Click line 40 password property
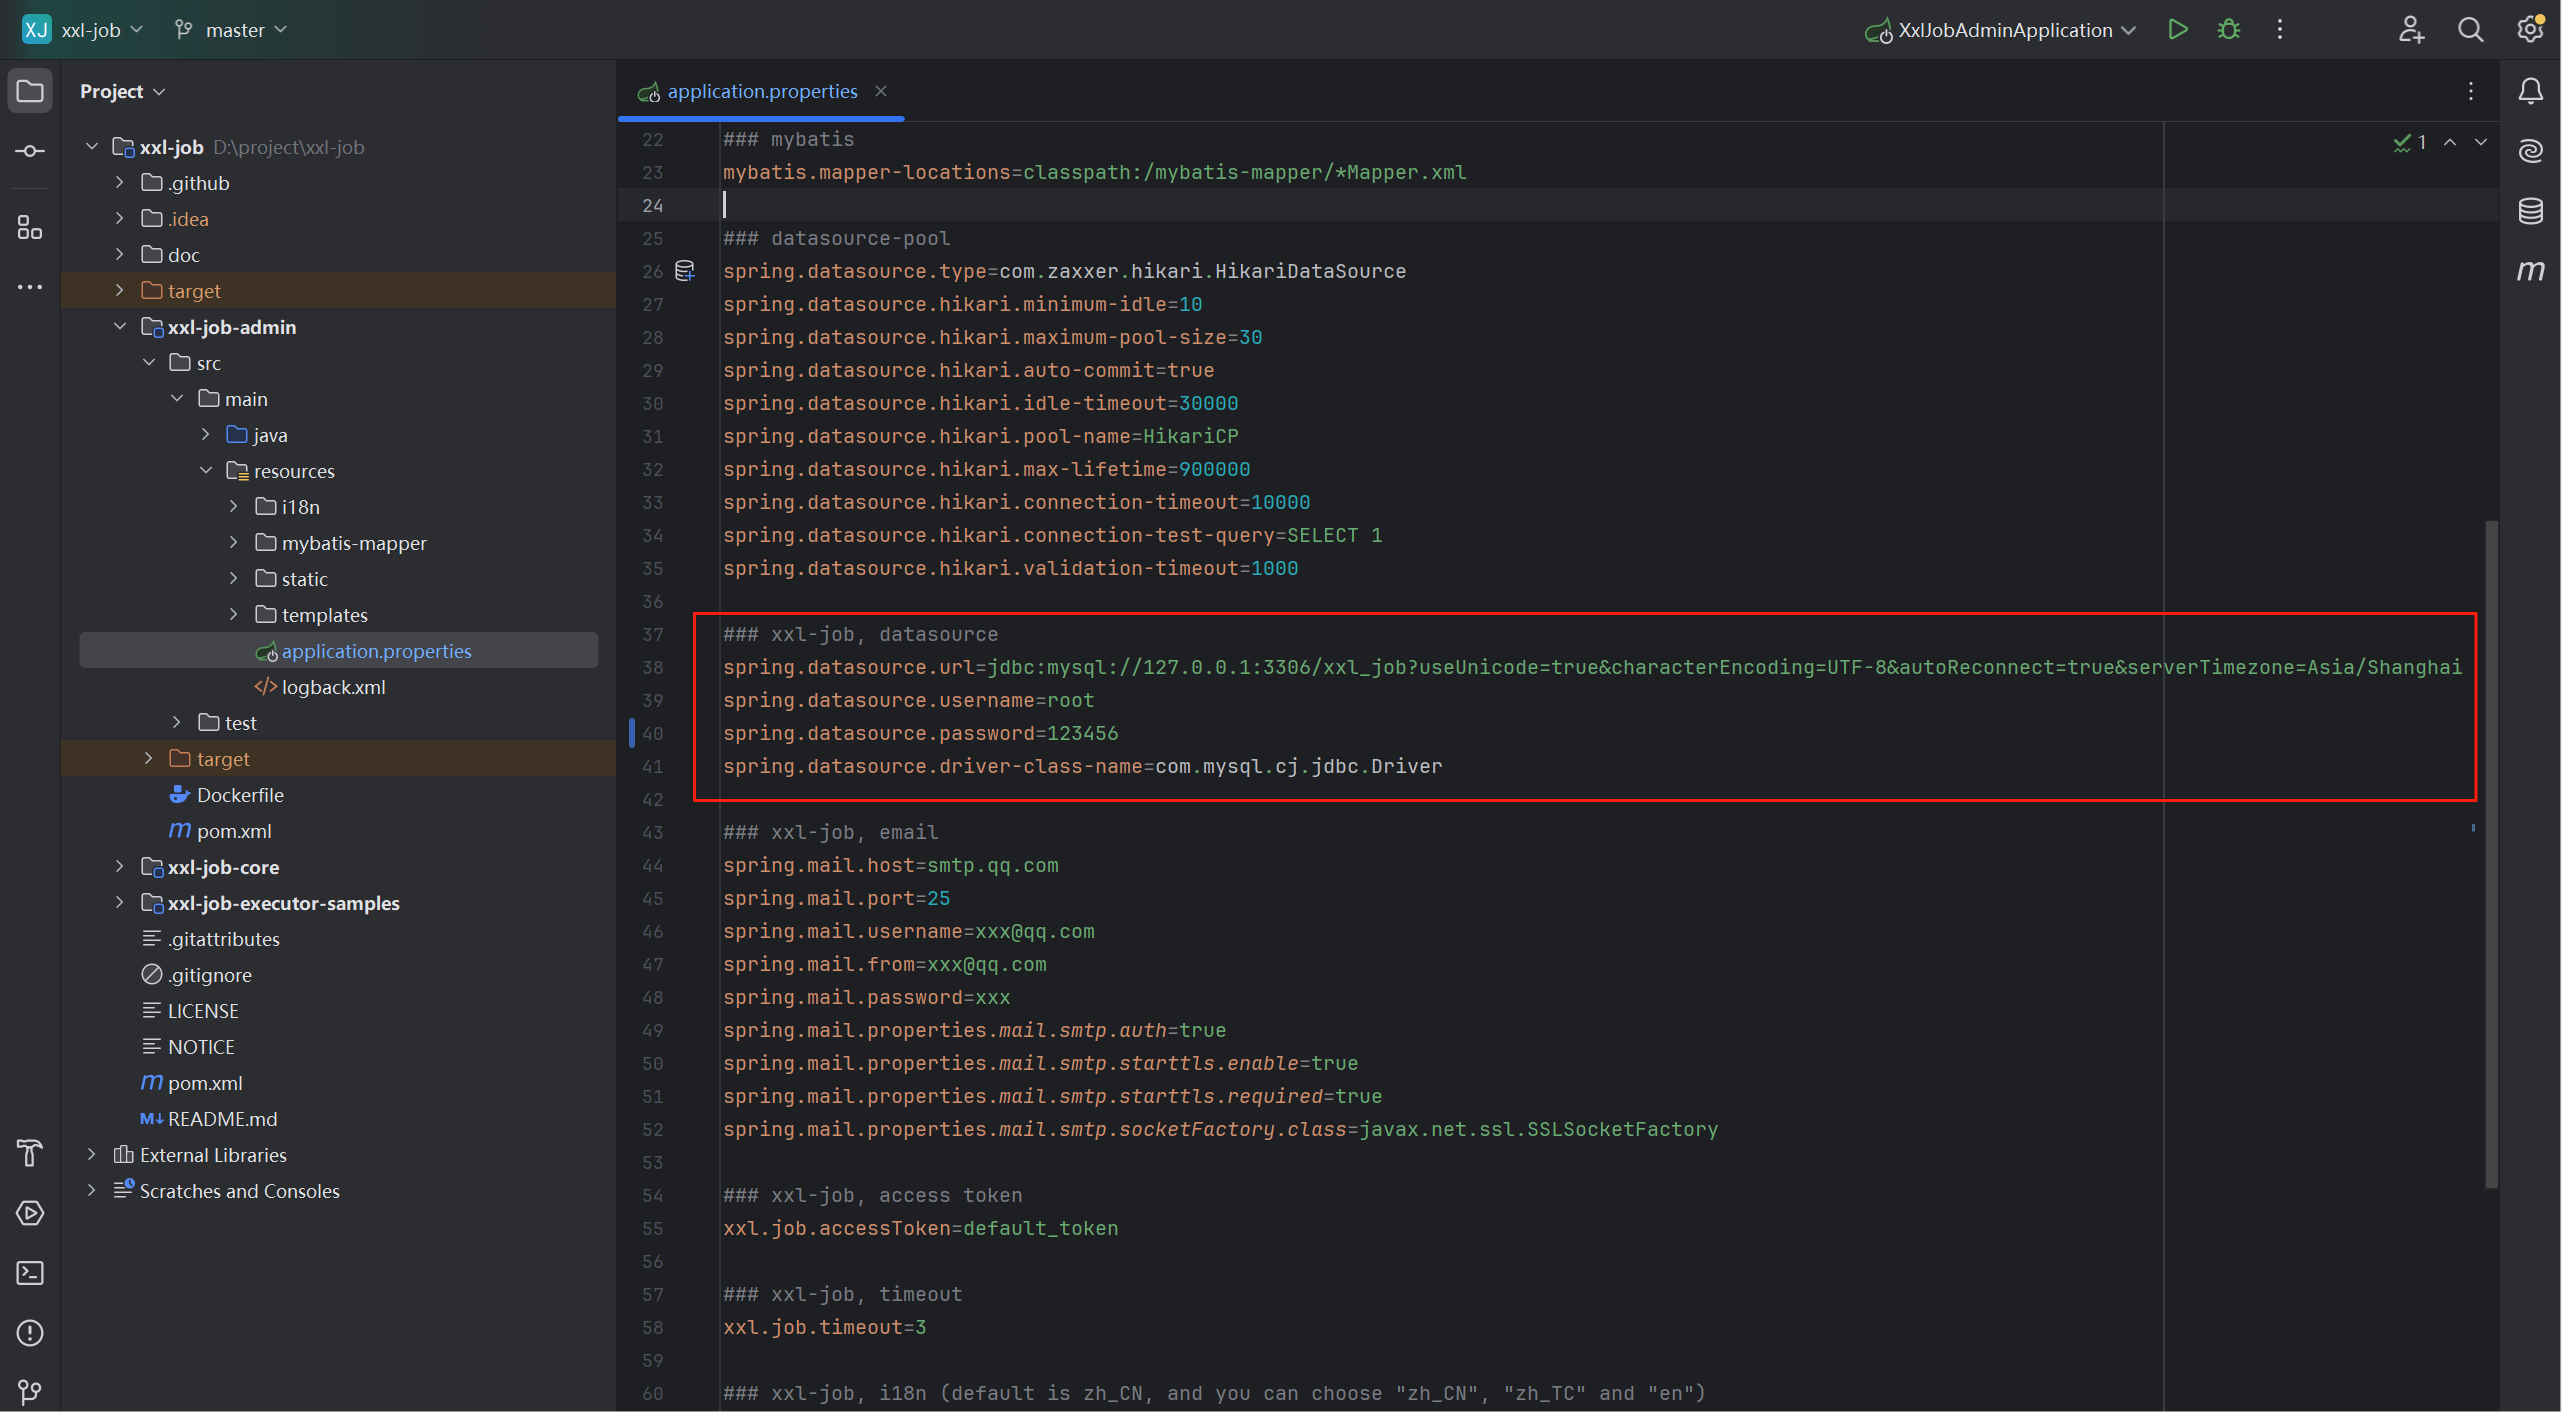The height and width of the screenshot is (1412, 2562). tap(920, 733)
